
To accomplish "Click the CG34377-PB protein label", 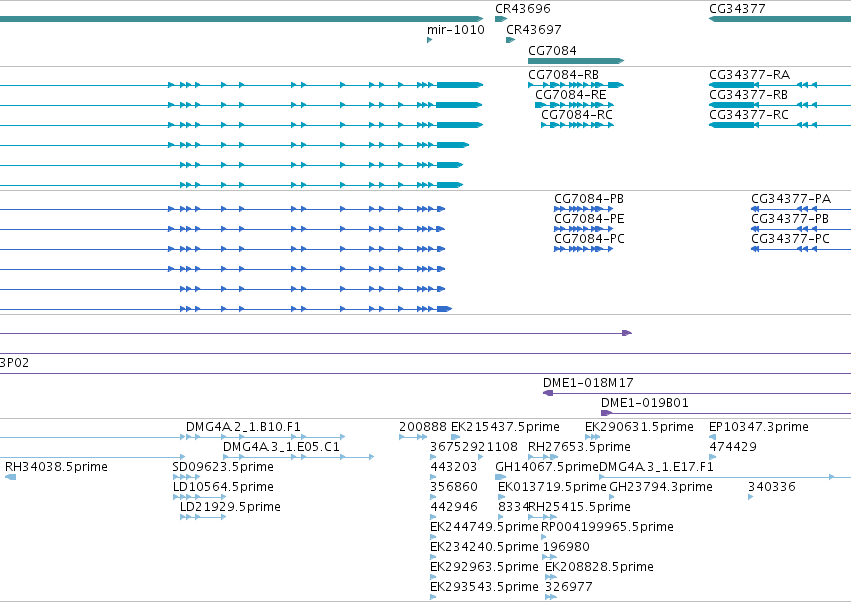I will (x=790, y=219).
